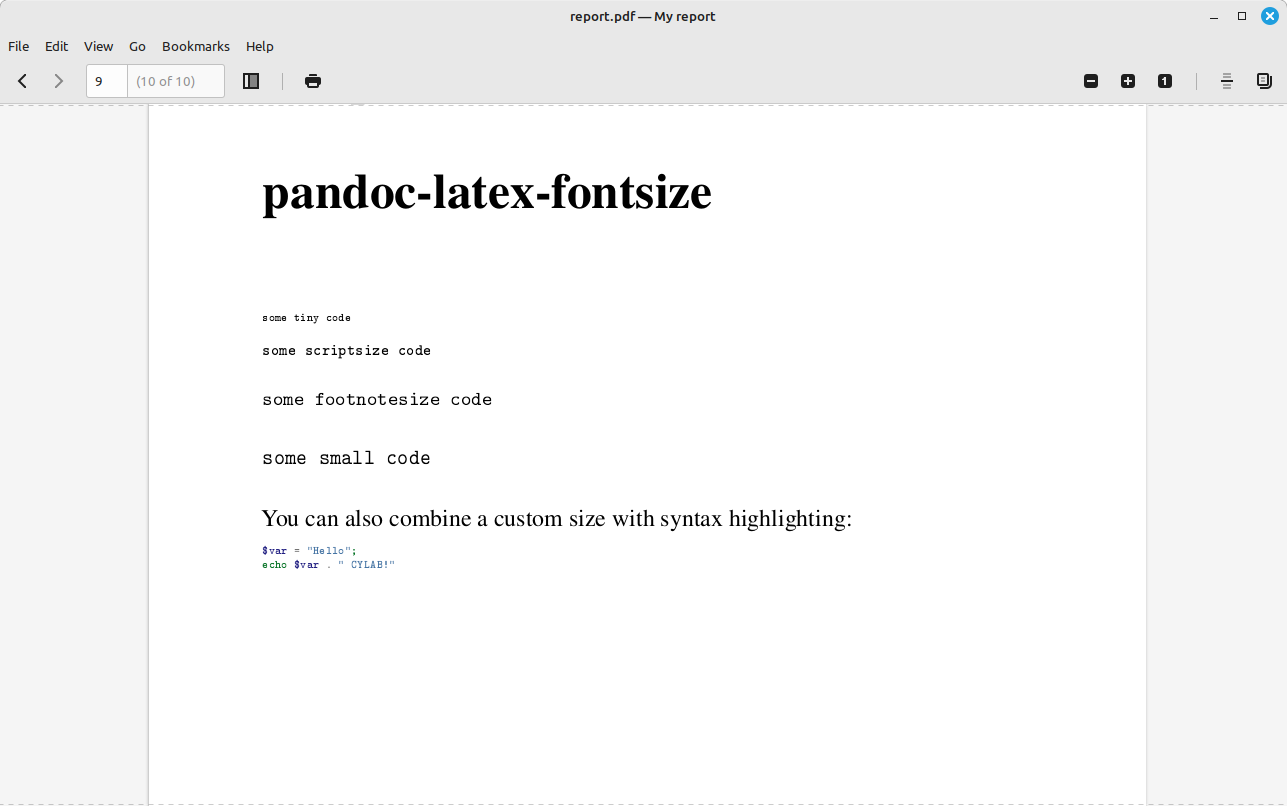Image resolution: width=1287 pixels, height=806 pixels.
Task: Toggle continuous page mode icon
Action: [1227, 81]
